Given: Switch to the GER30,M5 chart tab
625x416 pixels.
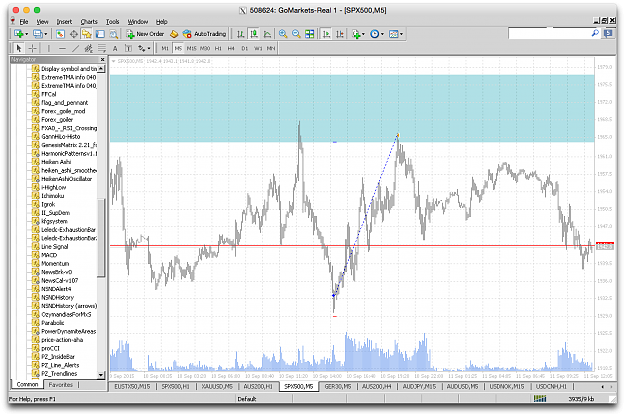Looking at the screenshot, I should tap(338, 387).
